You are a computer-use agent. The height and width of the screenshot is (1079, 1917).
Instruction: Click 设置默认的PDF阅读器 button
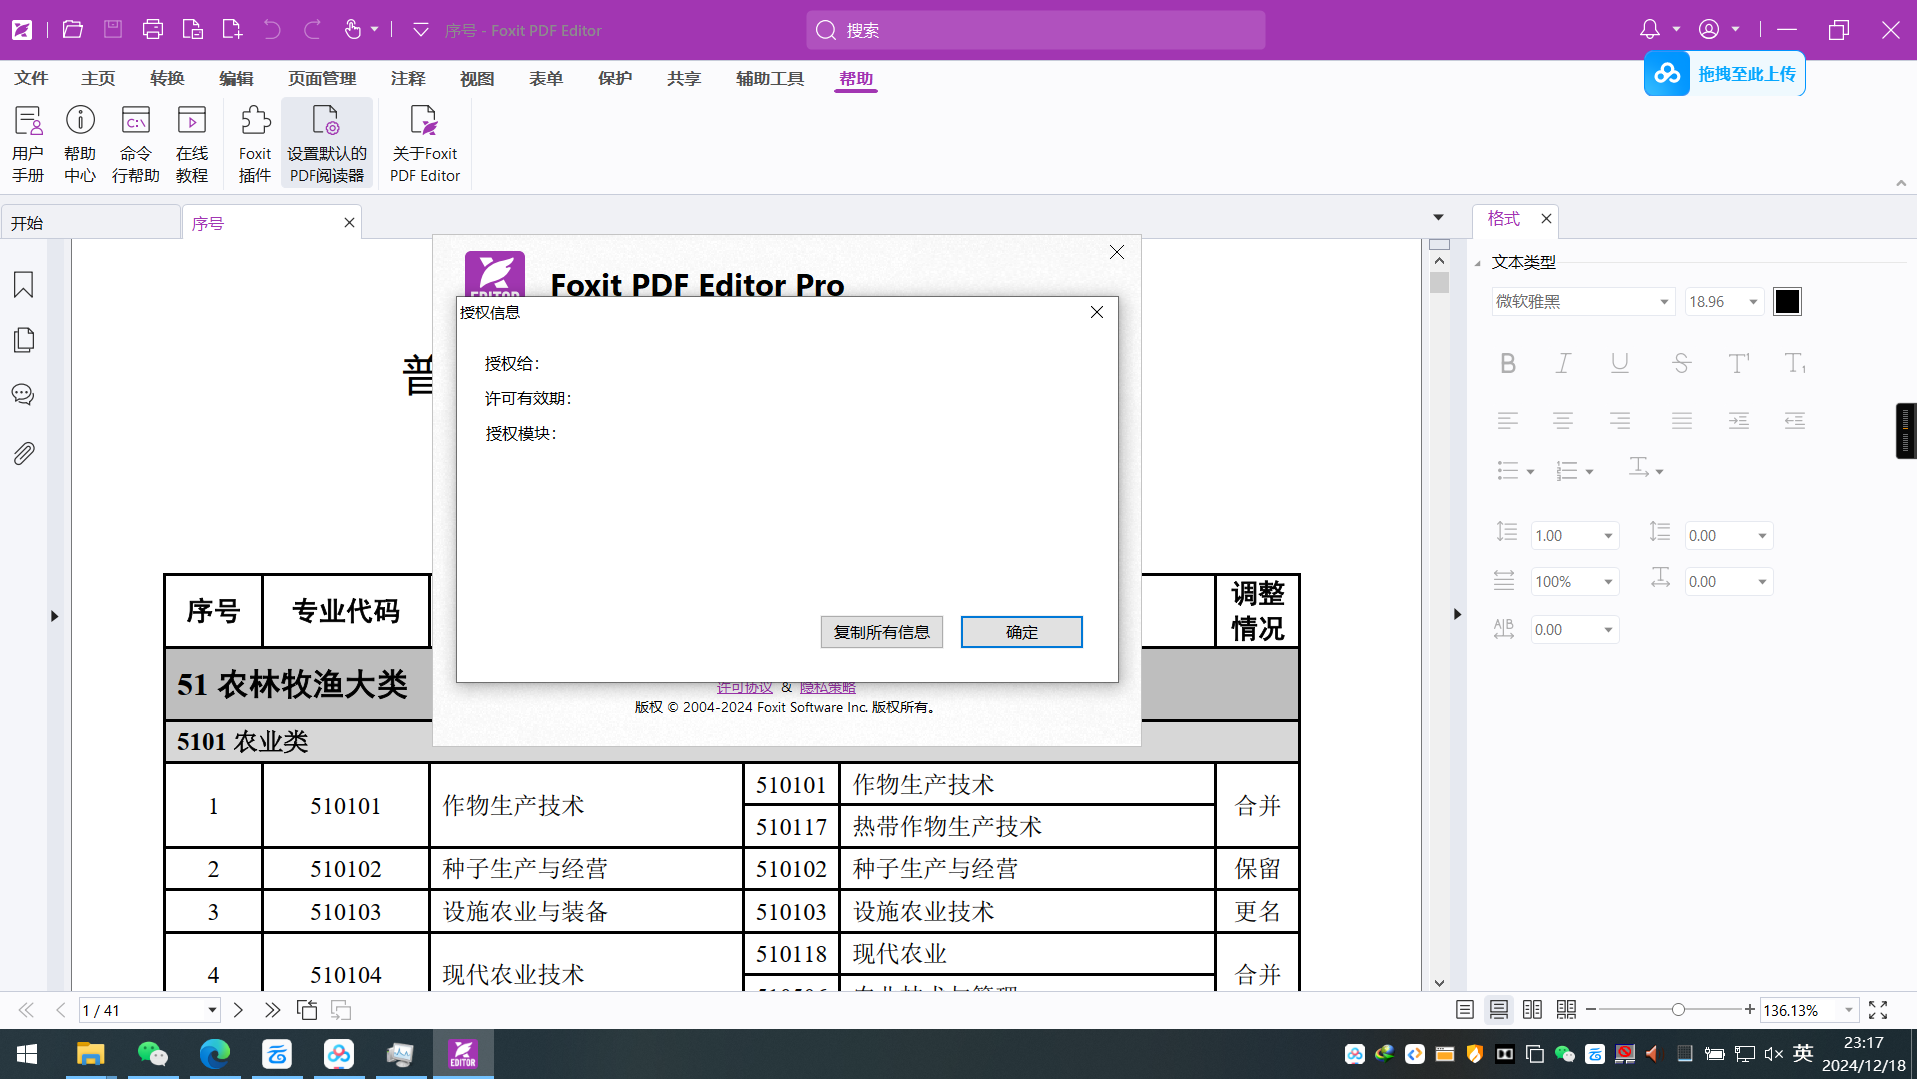click(x=327, y=144)
